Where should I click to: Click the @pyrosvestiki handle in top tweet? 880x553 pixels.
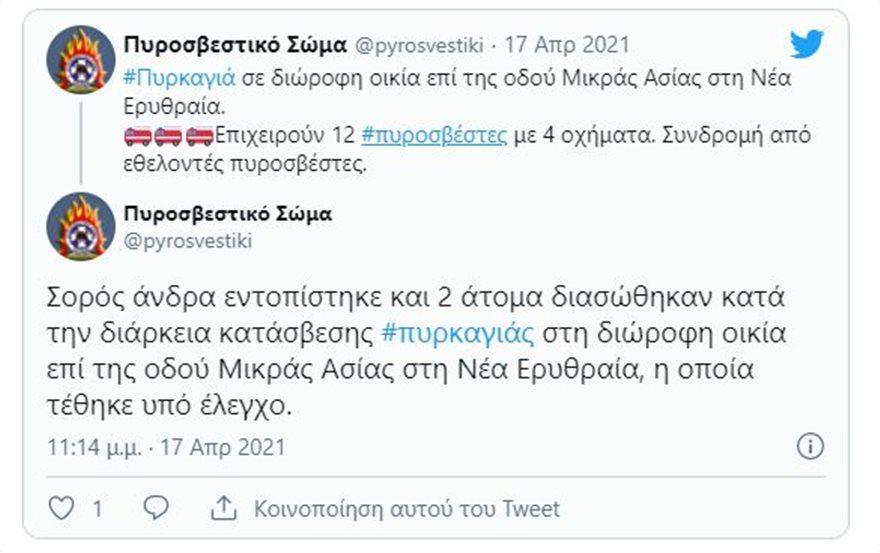click(x=420, y=45)
